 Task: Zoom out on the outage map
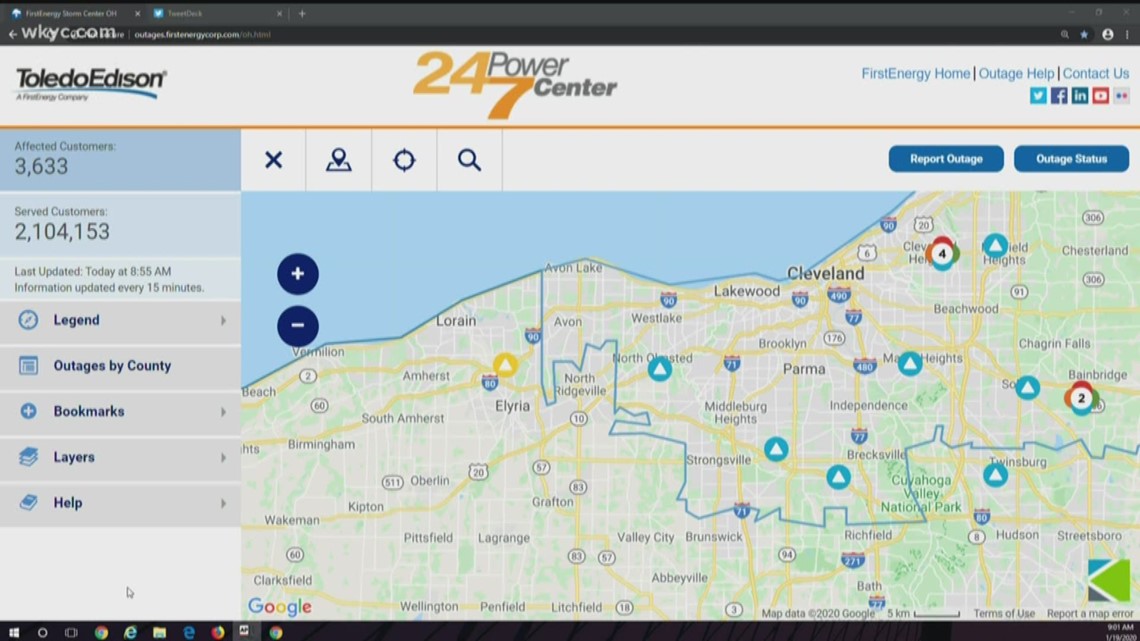click(297, 326)
